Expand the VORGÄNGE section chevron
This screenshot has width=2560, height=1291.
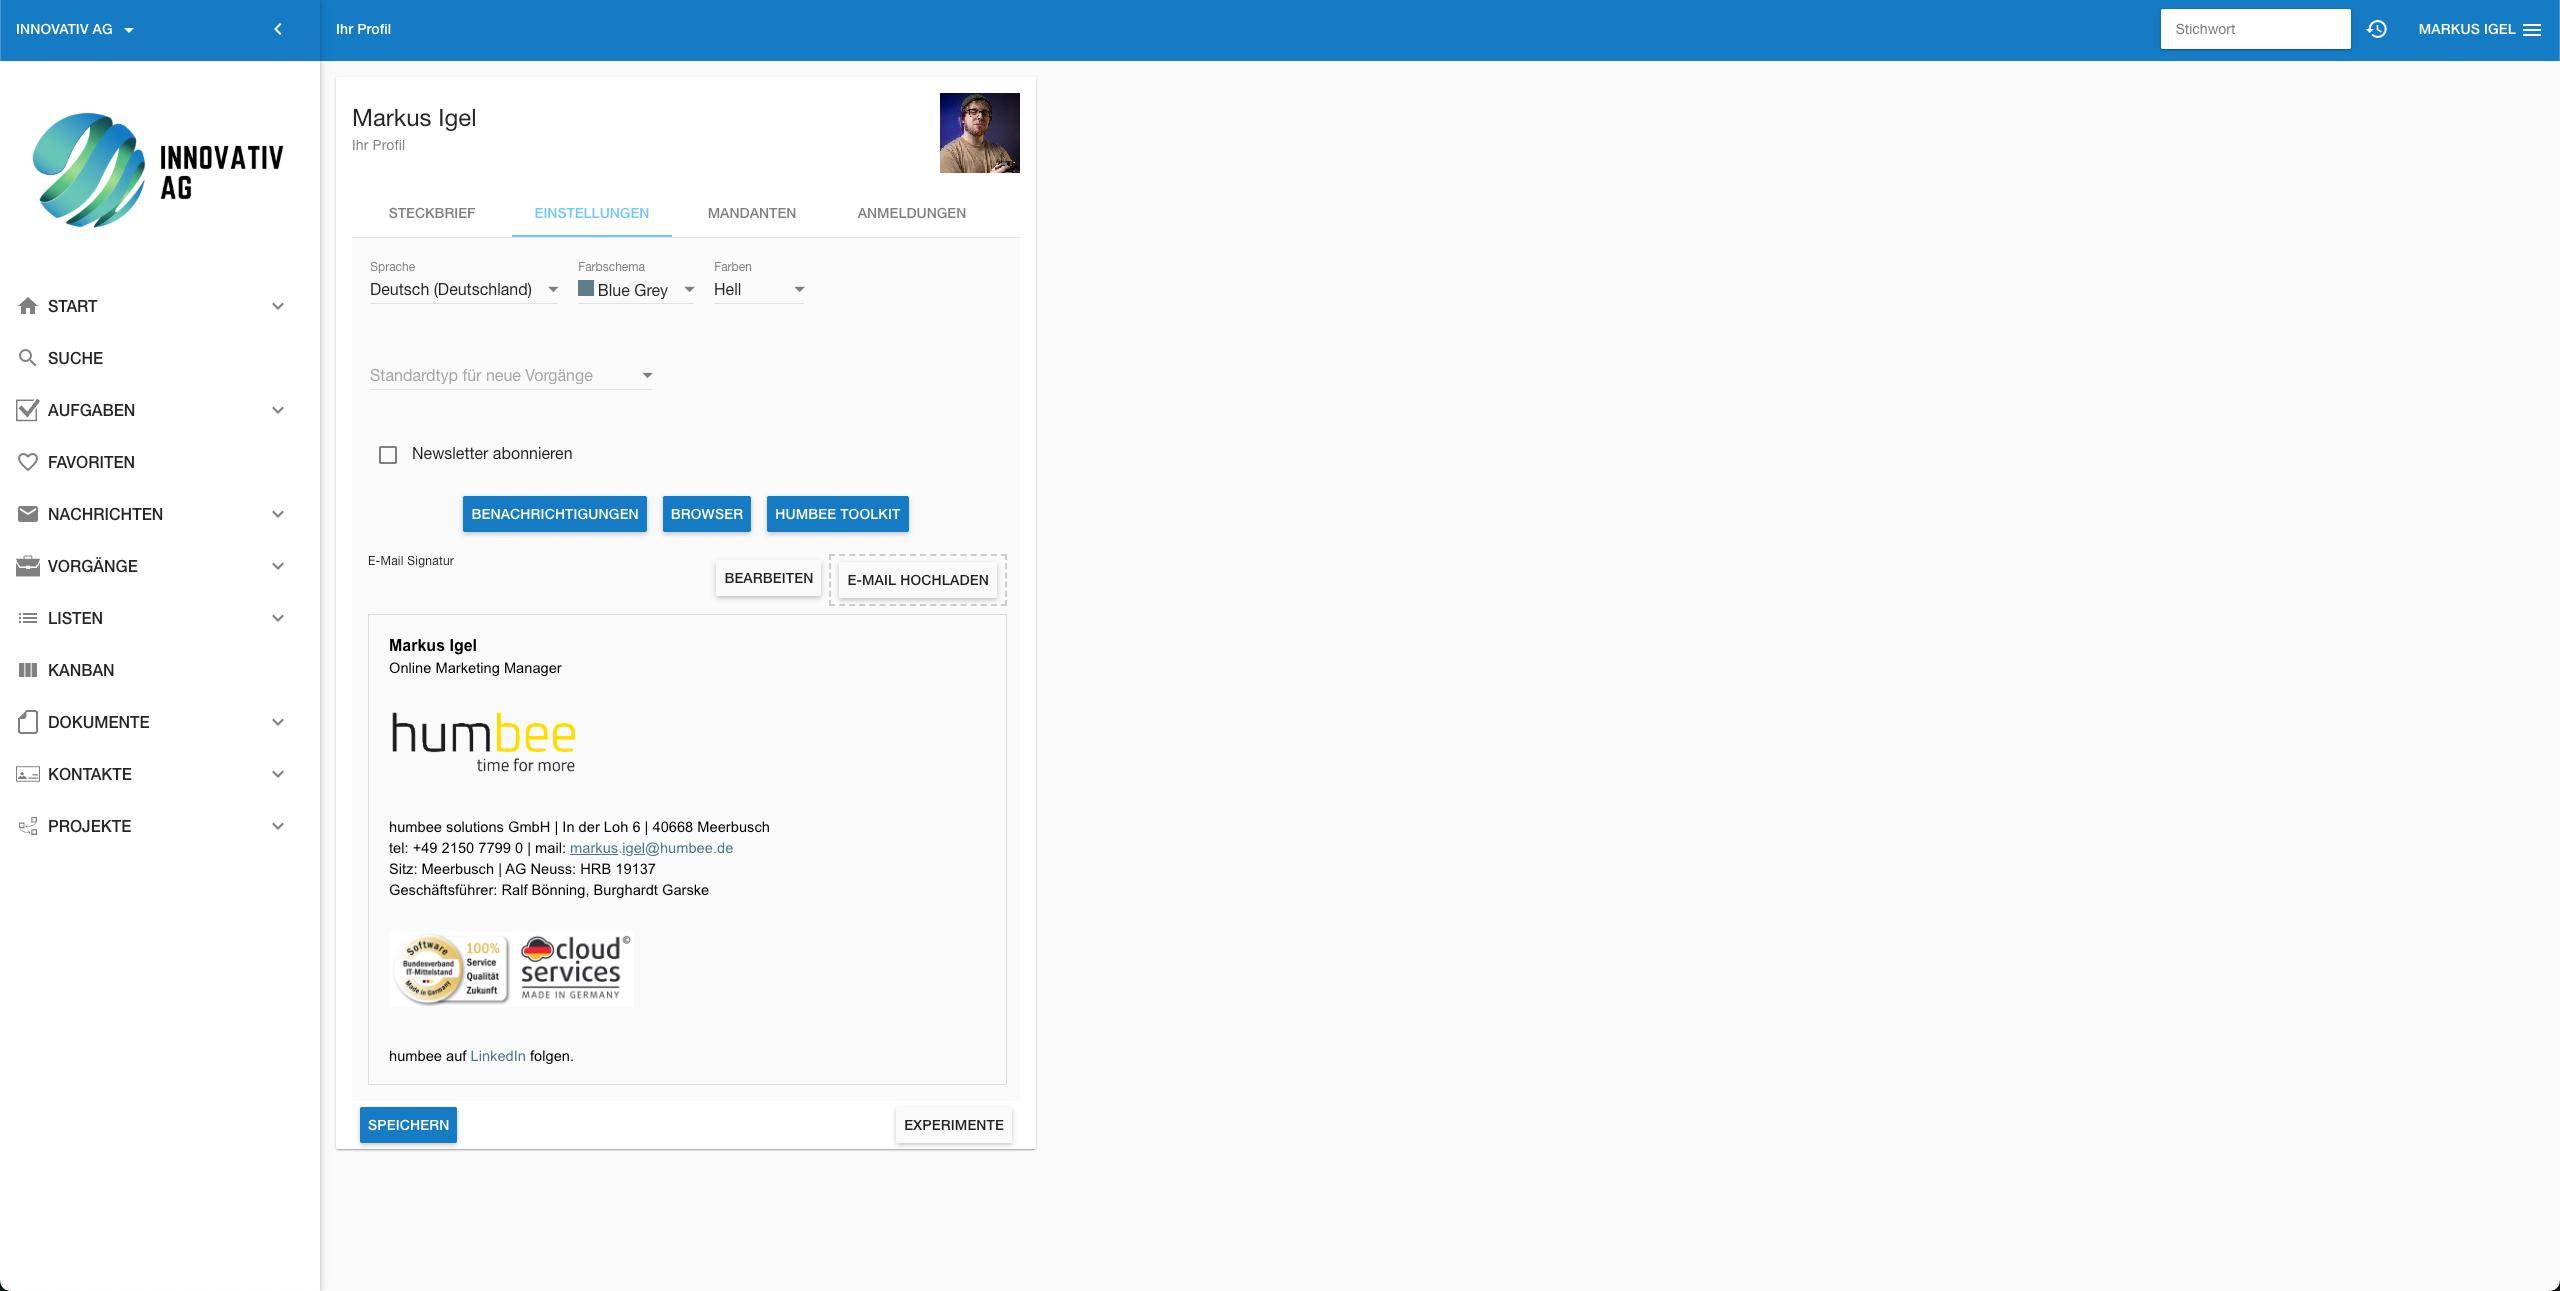277,566
